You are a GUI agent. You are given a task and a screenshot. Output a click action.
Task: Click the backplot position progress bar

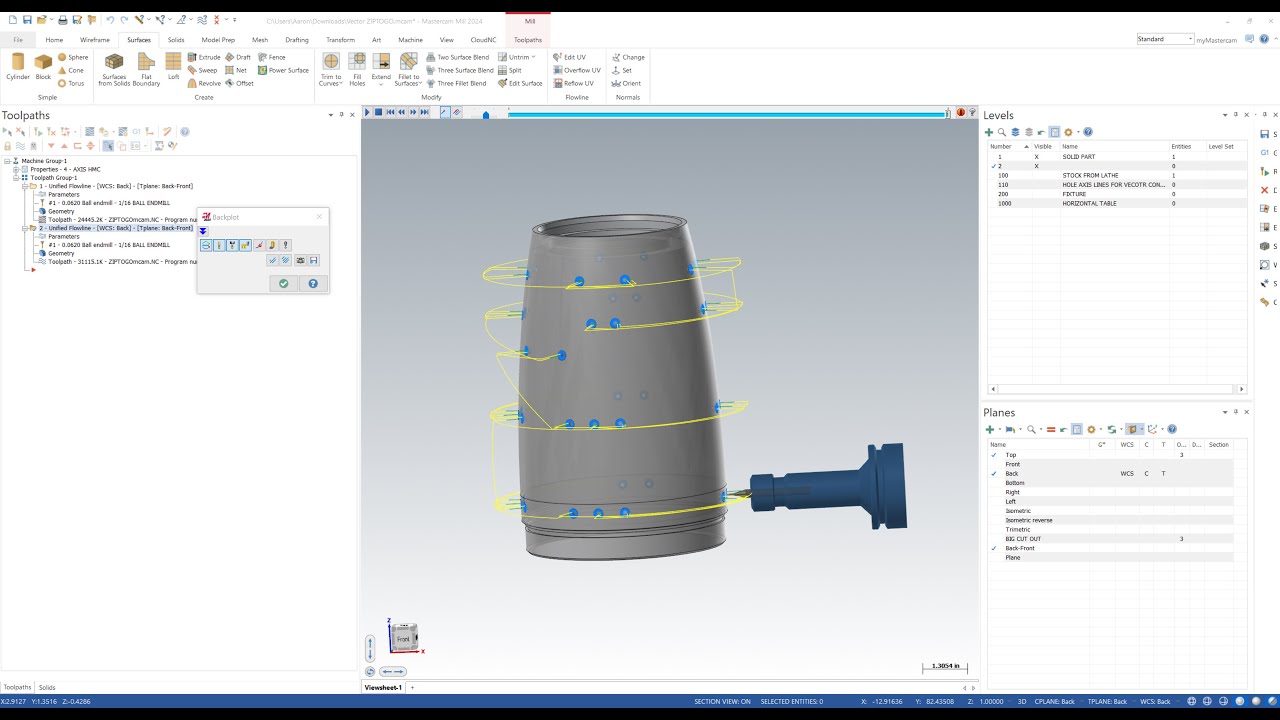727,114
